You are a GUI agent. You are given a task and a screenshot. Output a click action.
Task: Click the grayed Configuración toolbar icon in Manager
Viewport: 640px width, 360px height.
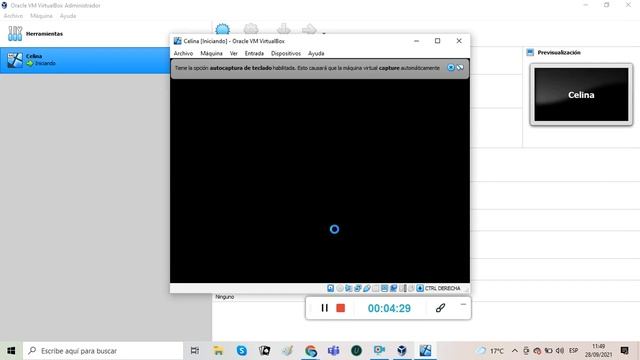[251, 29]
